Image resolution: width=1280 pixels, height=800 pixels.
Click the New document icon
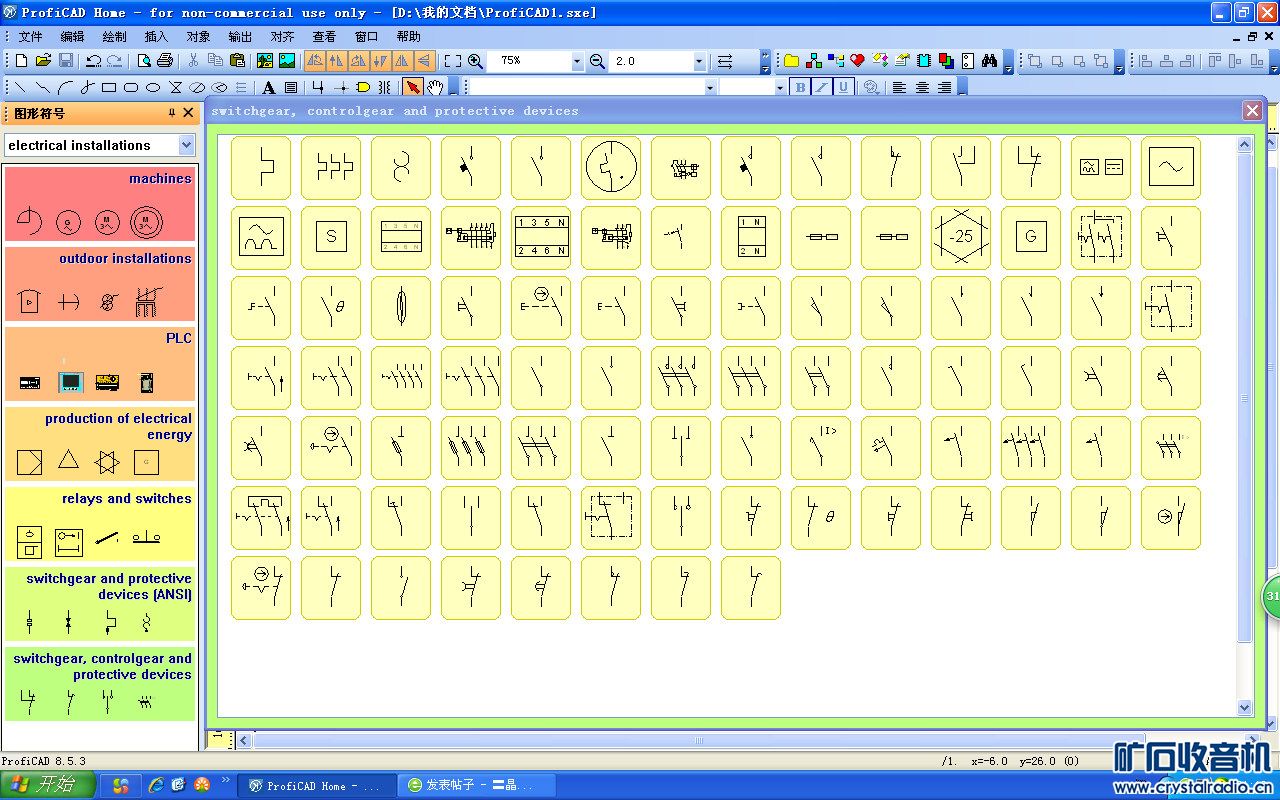(22, 61)
